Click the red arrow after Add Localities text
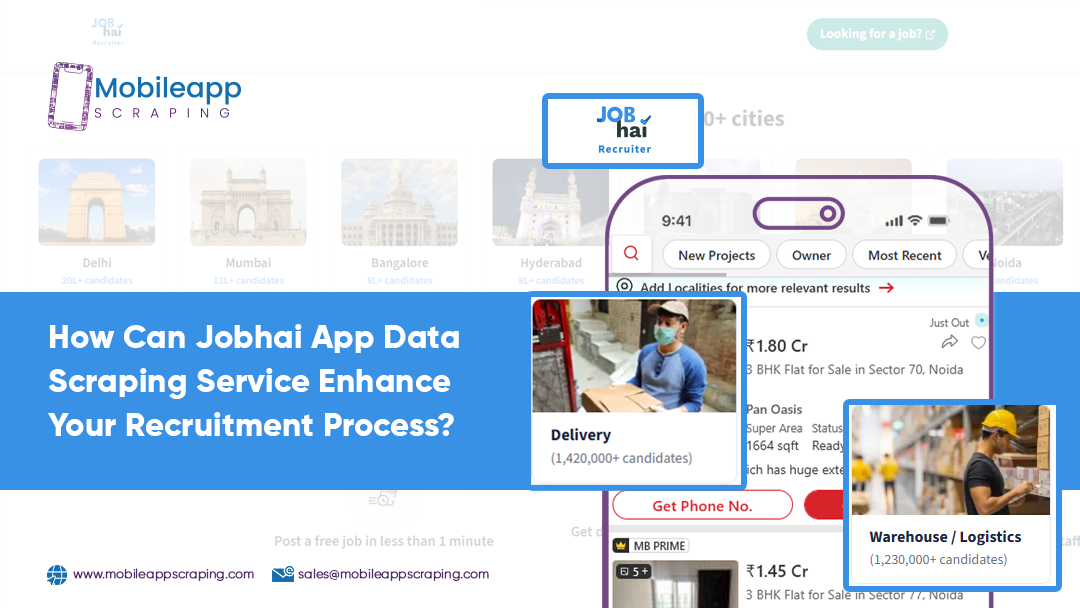1080x608 pixels. point(886,288)
